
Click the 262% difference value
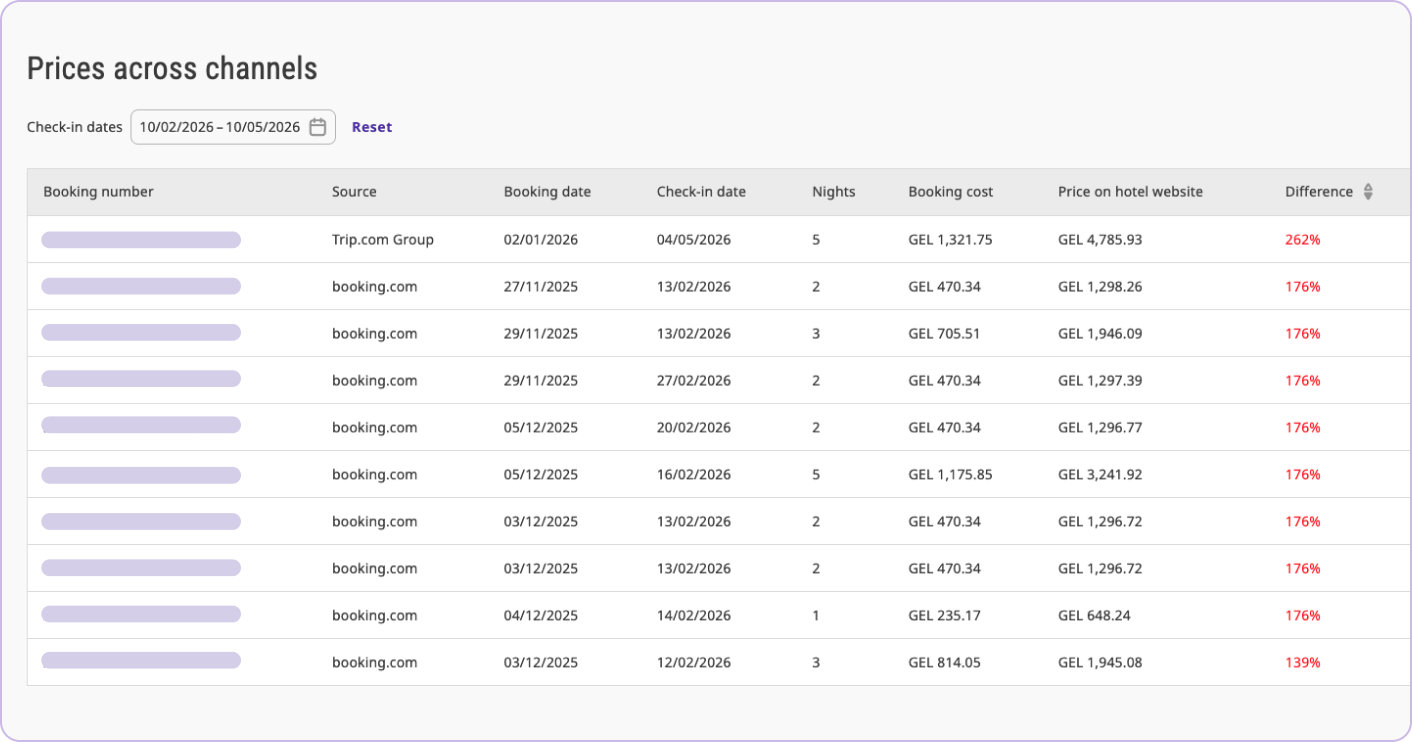pyautogui.click(x=1302, y=240)
